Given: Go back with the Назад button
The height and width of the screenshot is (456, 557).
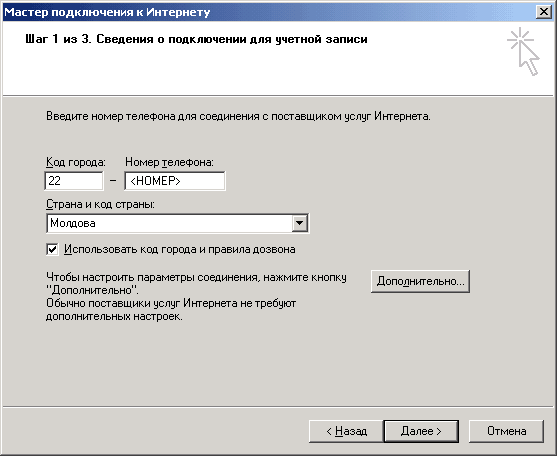Looking at the screenshot, I should [x=346, y=431].
